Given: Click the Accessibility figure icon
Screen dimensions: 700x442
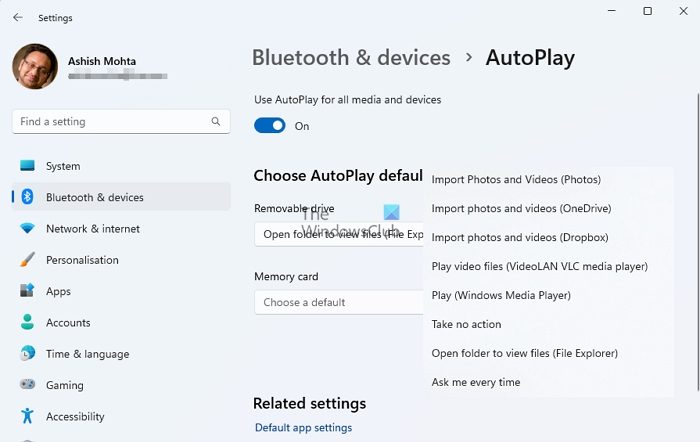Looking at the screenshot, I should (x=27, y=416).
